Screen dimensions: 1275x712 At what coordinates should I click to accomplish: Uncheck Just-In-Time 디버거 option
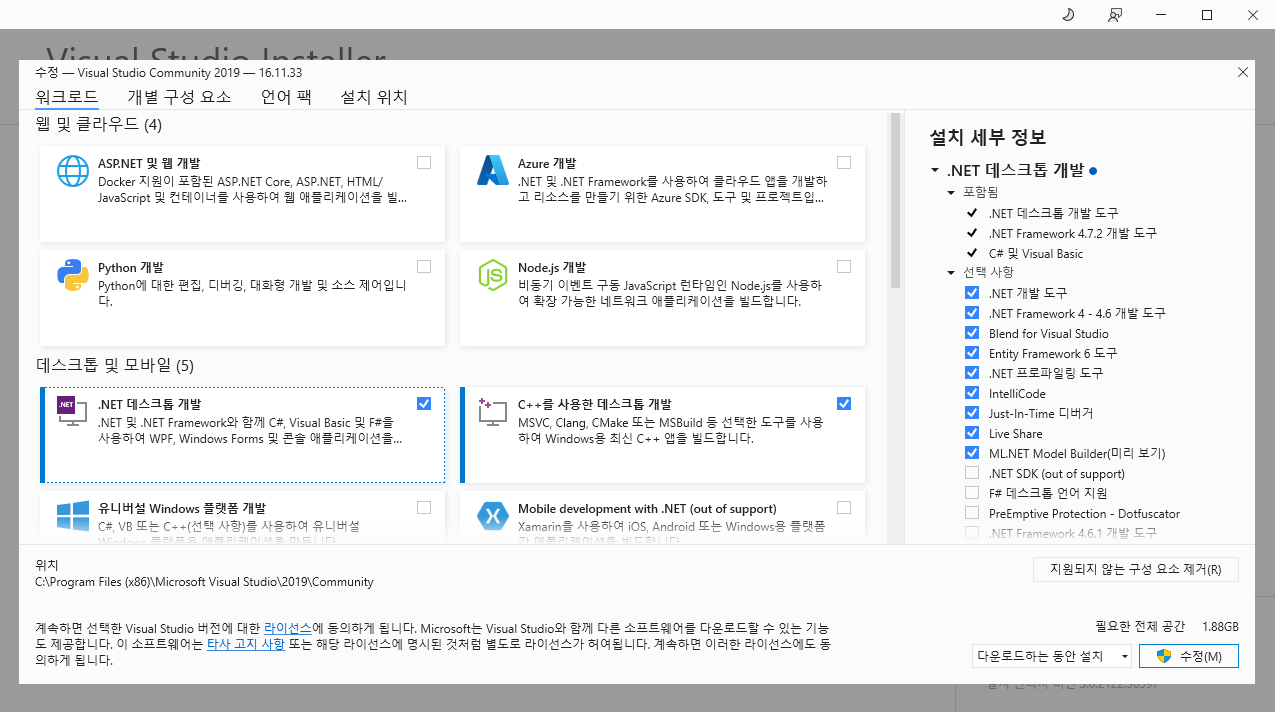[x=972, y=413]
